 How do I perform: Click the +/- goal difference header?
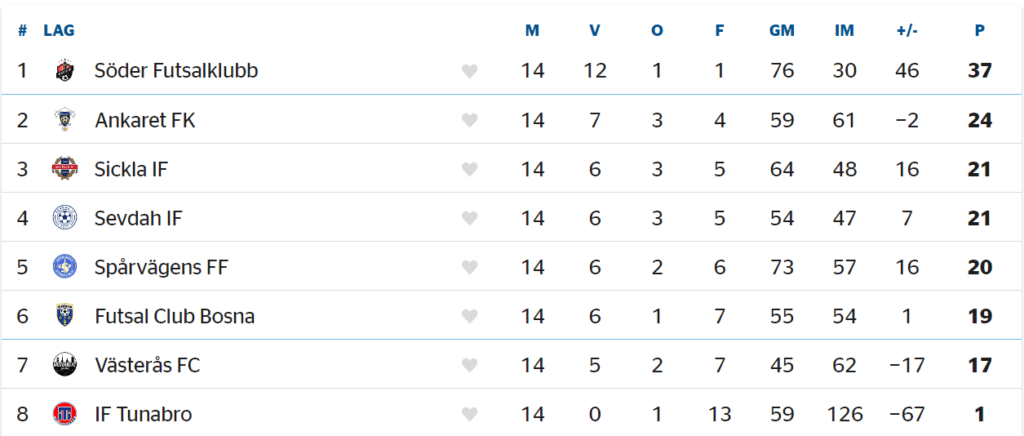point(906,30)
